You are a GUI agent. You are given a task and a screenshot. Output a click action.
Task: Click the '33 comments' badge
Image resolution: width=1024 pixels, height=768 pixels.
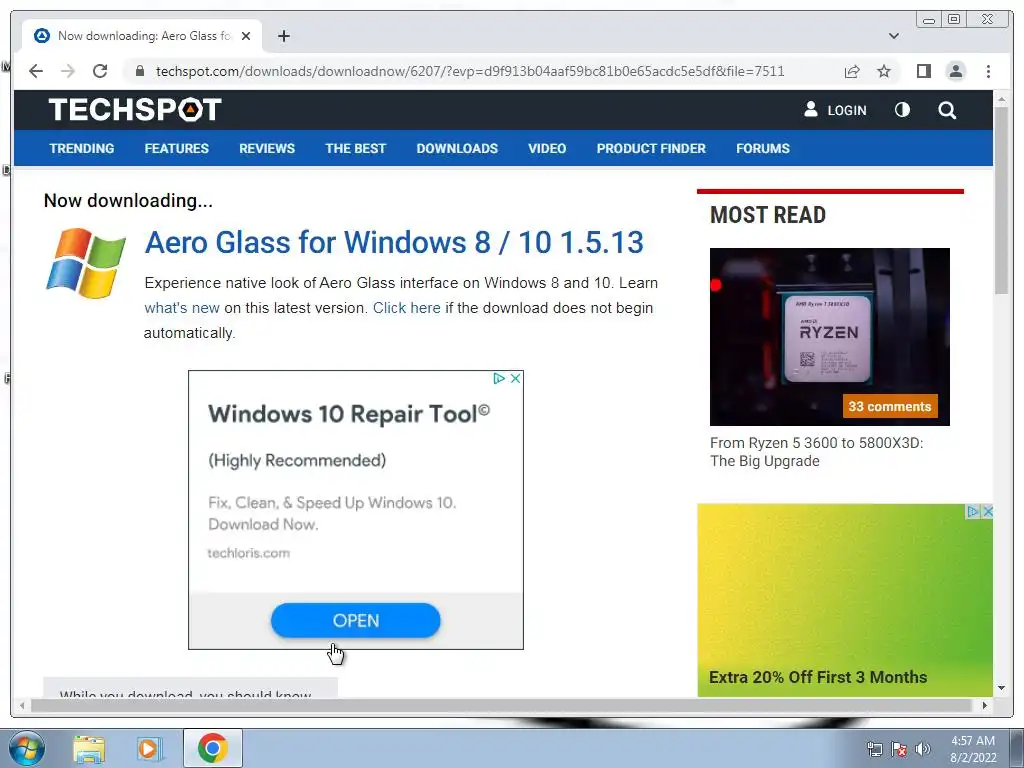point(889,406)
